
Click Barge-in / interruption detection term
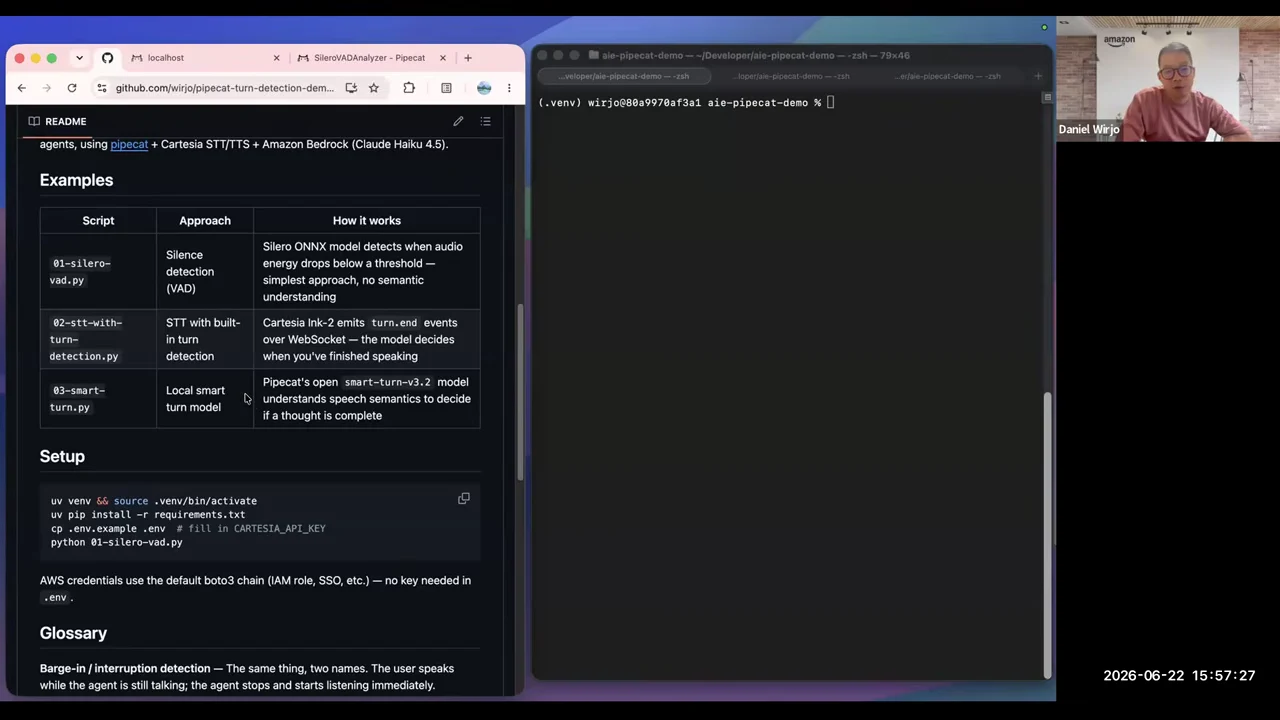pos(125,668)
